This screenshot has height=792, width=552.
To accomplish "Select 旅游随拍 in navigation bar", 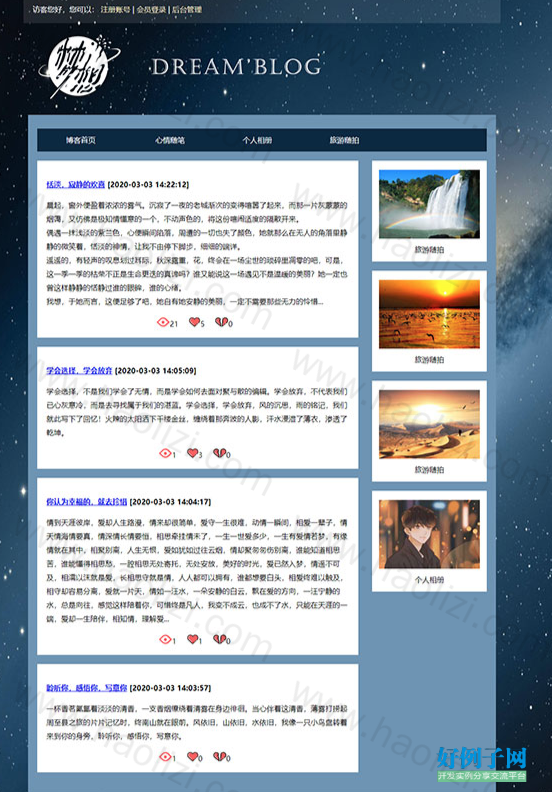I will [x=344, y=140].
